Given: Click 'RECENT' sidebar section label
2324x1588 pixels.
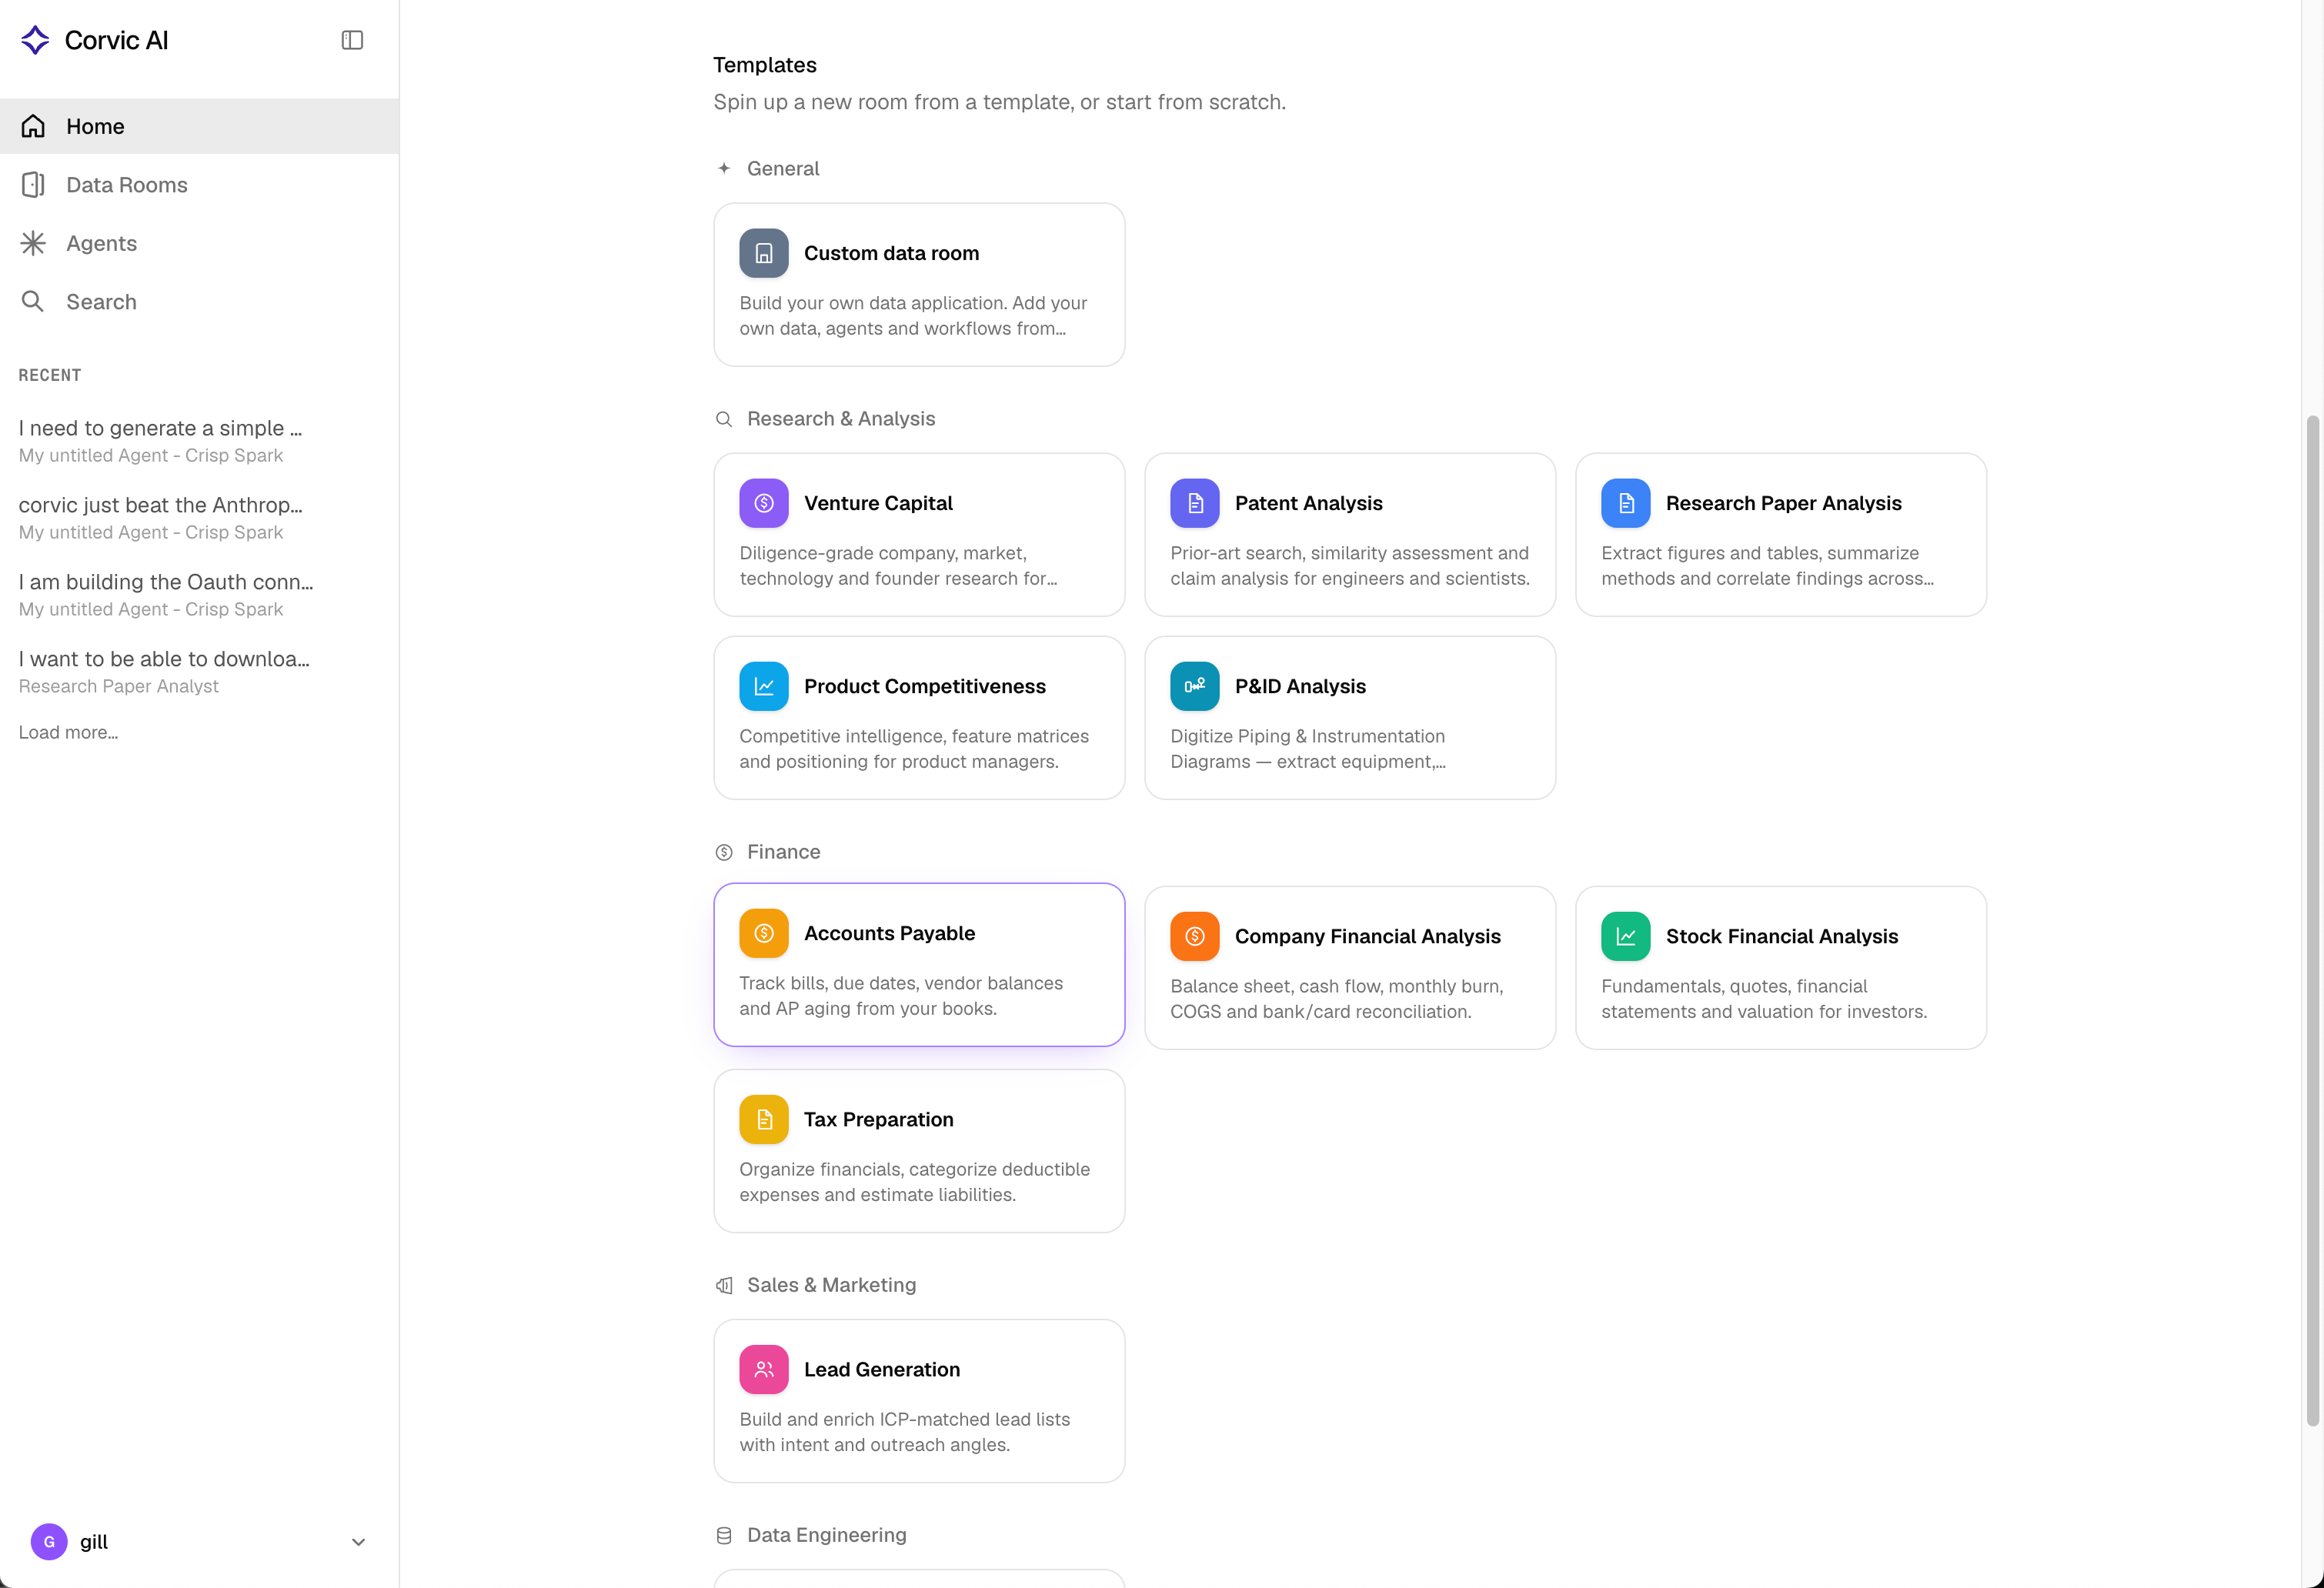Looking at the screenshot, I should pyautogui.click(x=49, y=375).
